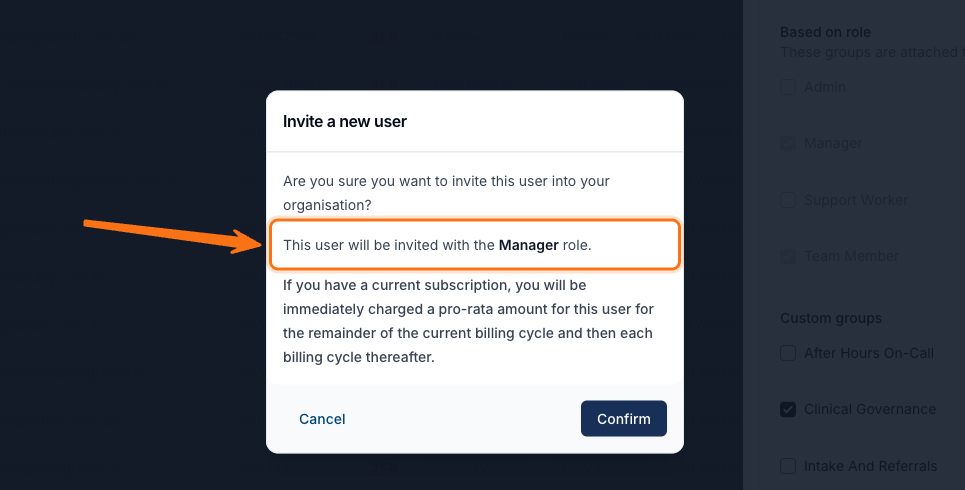Click the Based on role heading
Screen dimensions: 965x490
825,32
